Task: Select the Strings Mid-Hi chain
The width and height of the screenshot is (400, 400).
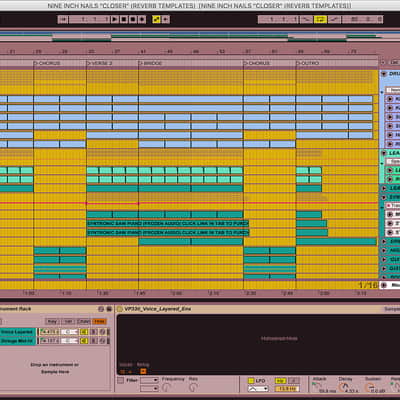Action: pos(17,341)
